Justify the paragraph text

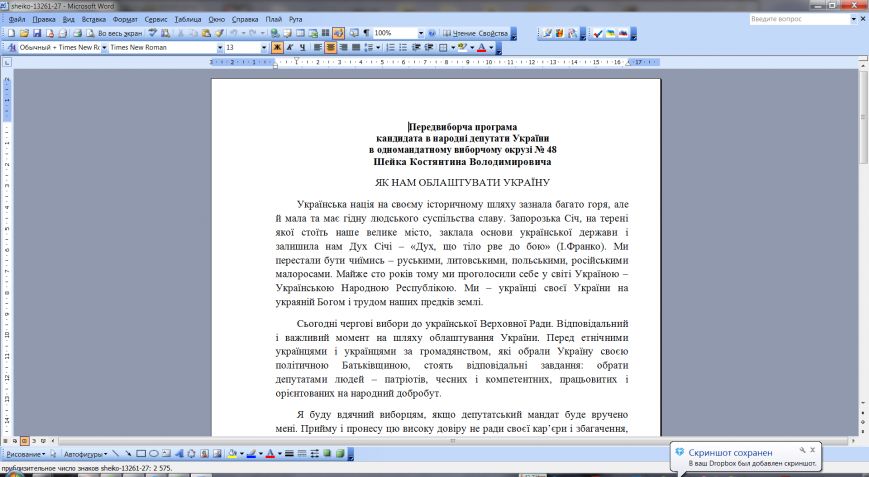(356, 48)
